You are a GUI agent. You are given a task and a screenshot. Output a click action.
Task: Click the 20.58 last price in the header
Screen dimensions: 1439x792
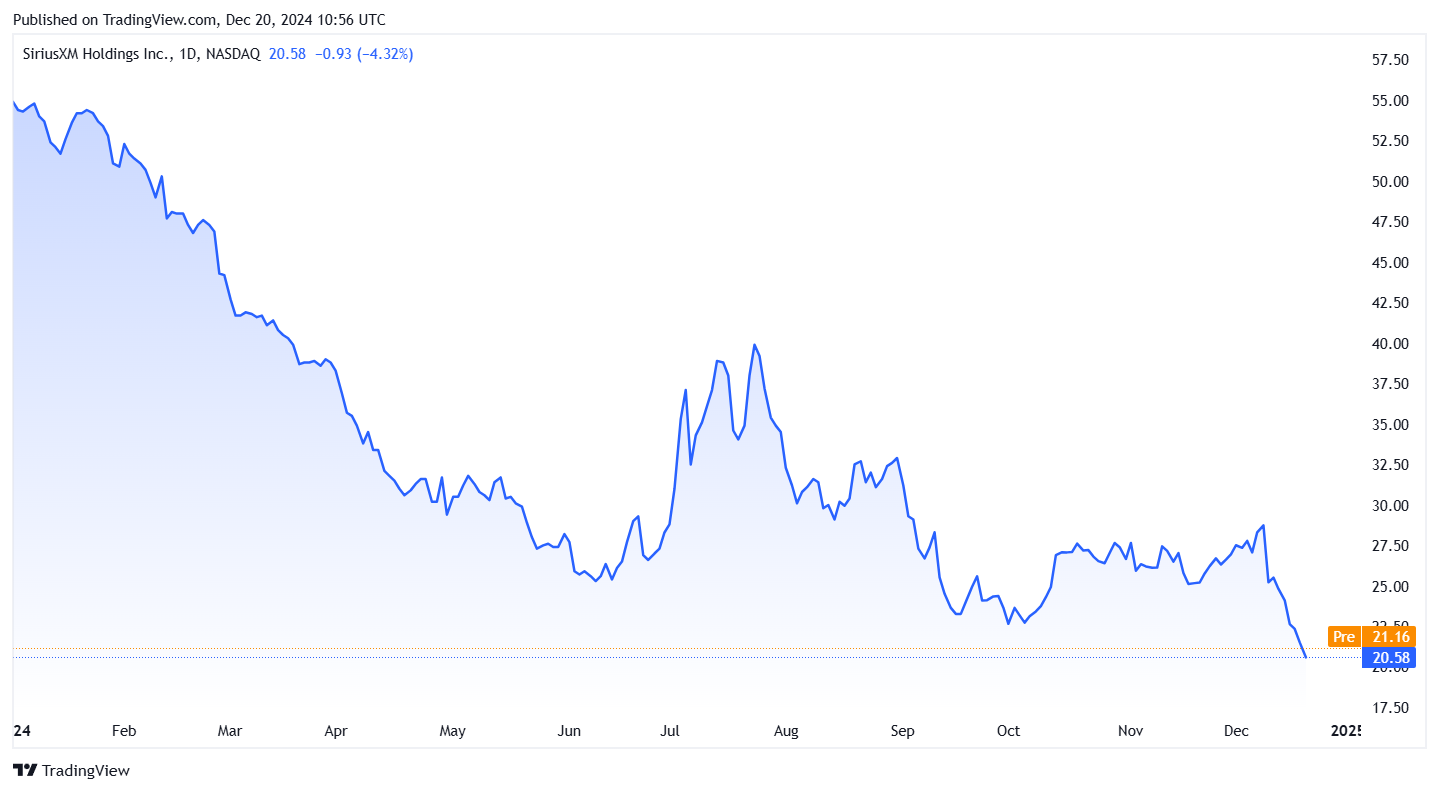[286, 54]
